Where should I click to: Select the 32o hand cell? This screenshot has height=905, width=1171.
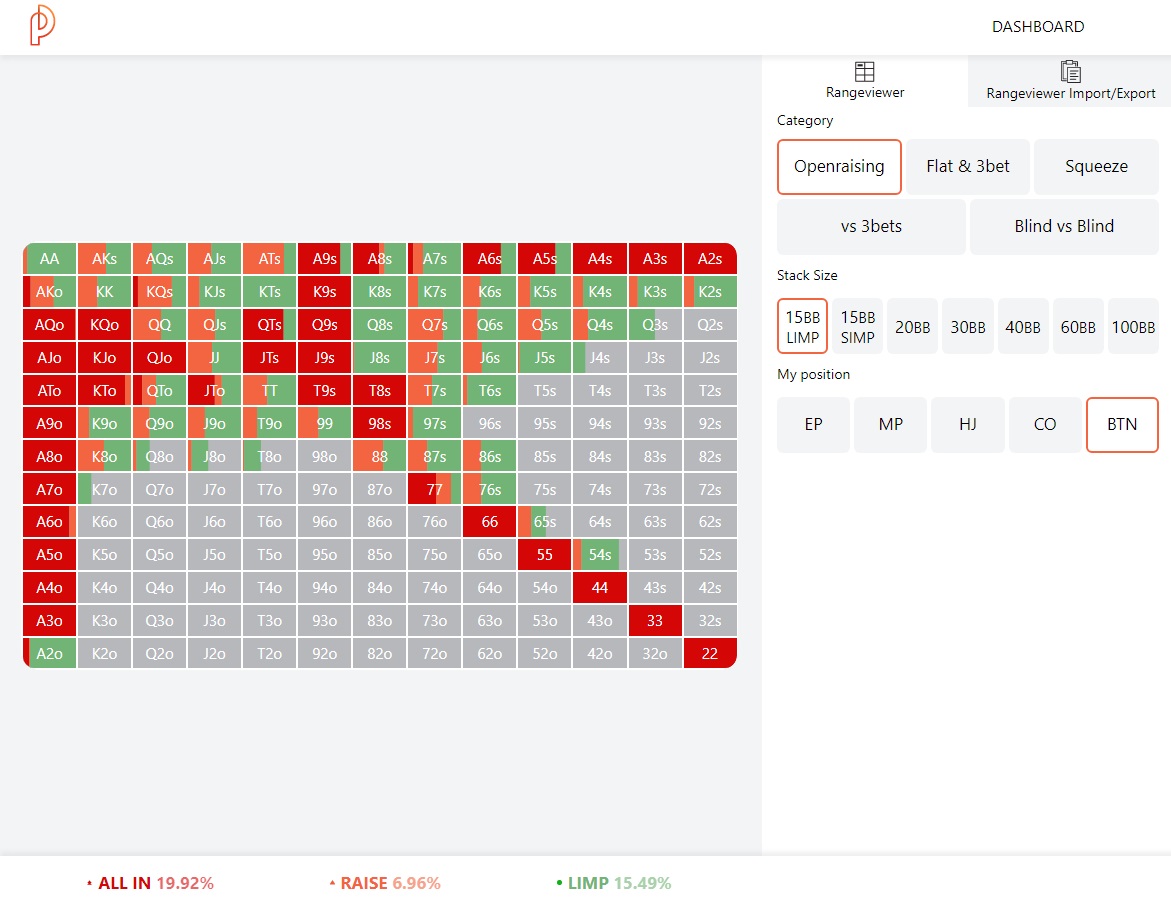(x=655, y=653)
